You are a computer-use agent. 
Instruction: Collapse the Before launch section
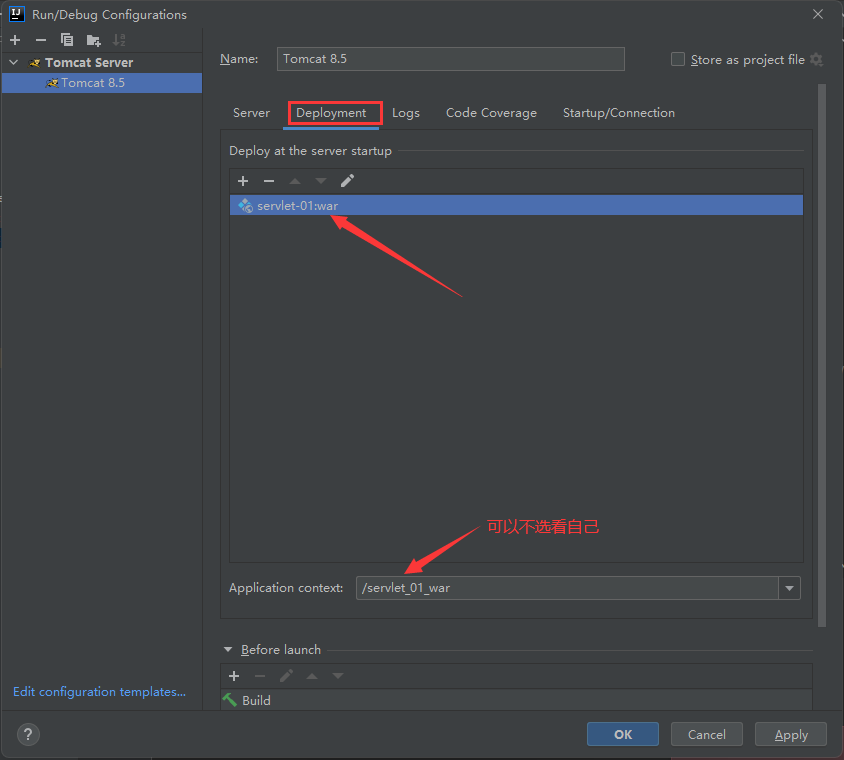228,650
